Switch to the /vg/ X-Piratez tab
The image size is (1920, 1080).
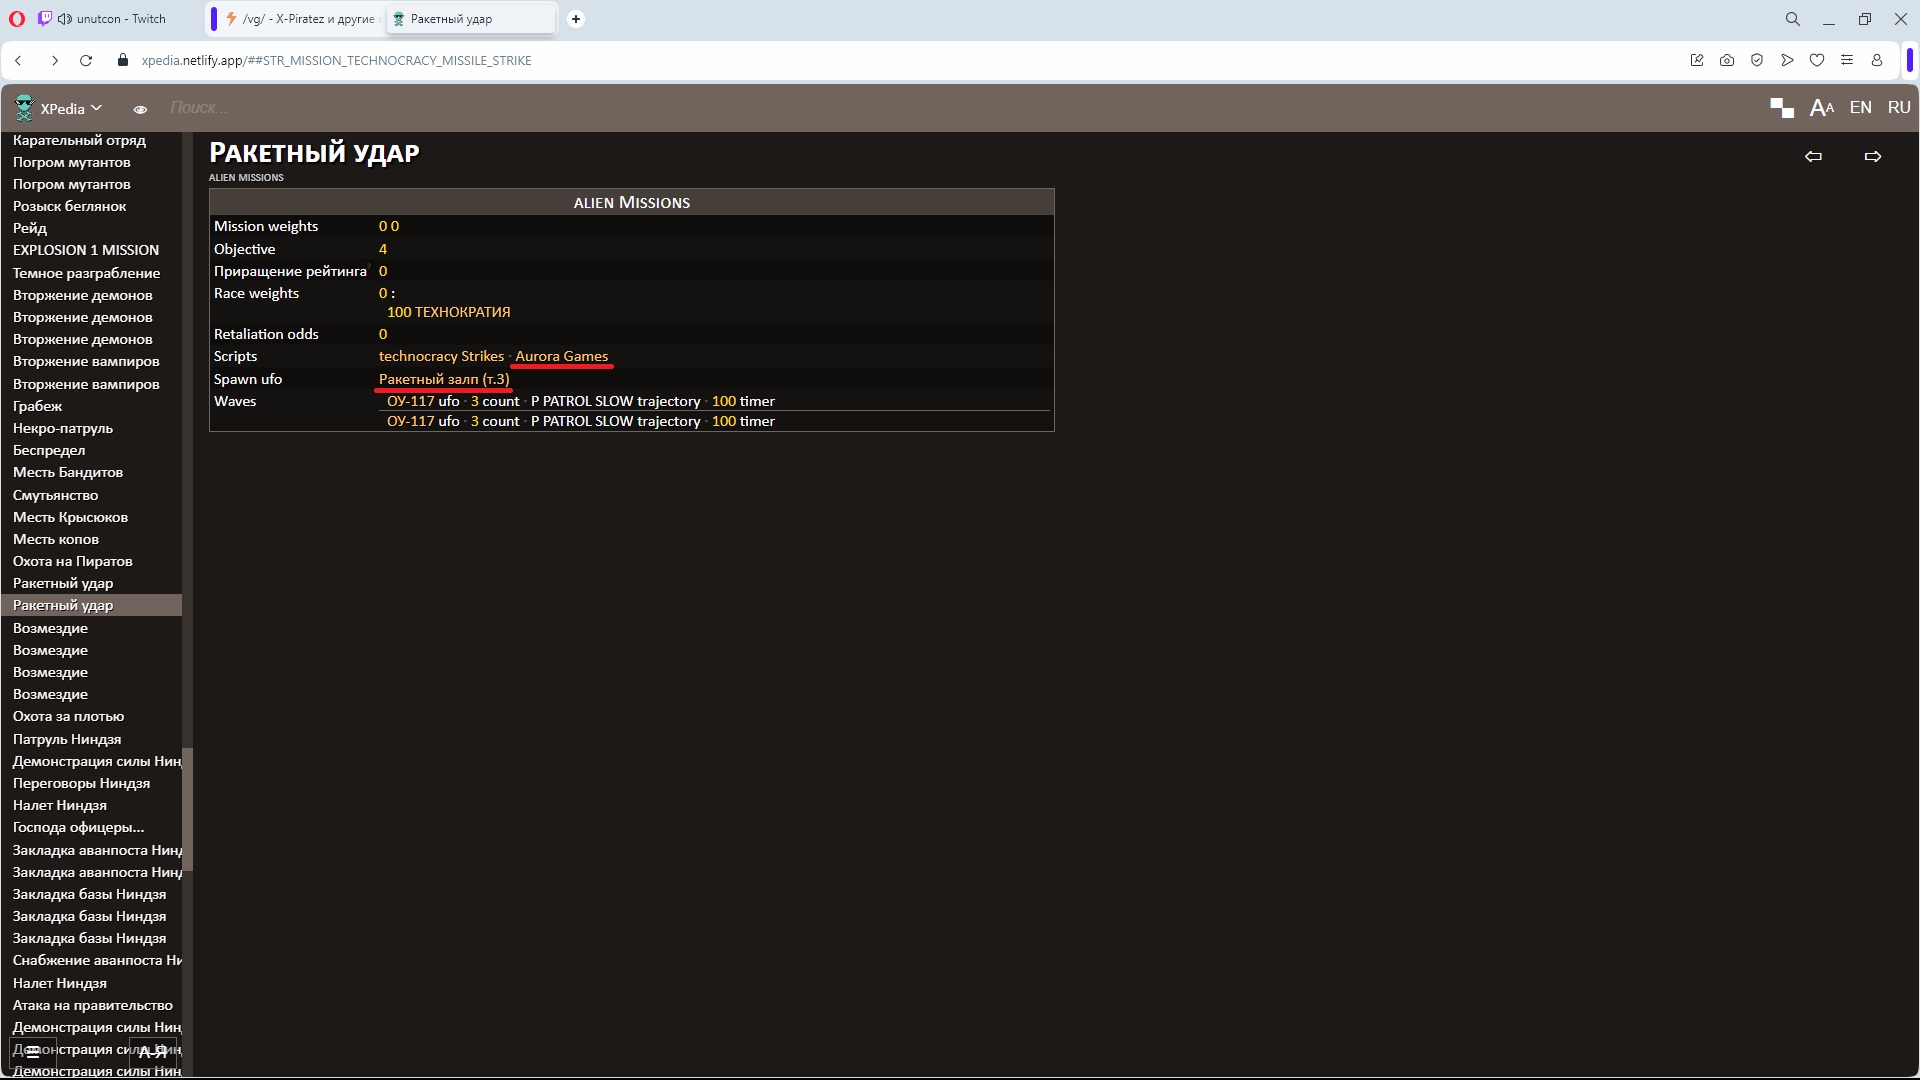300,19
